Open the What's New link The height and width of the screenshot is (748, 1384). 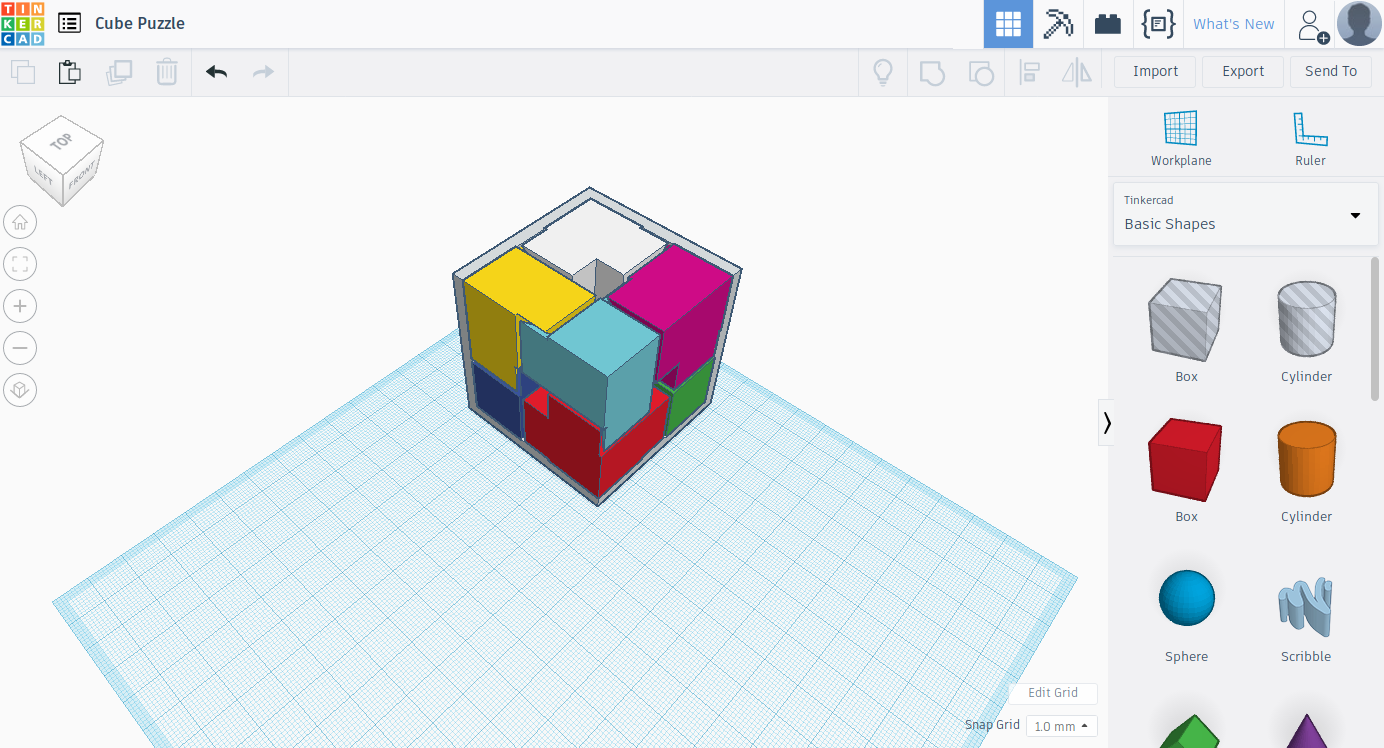coord(1234,24)
